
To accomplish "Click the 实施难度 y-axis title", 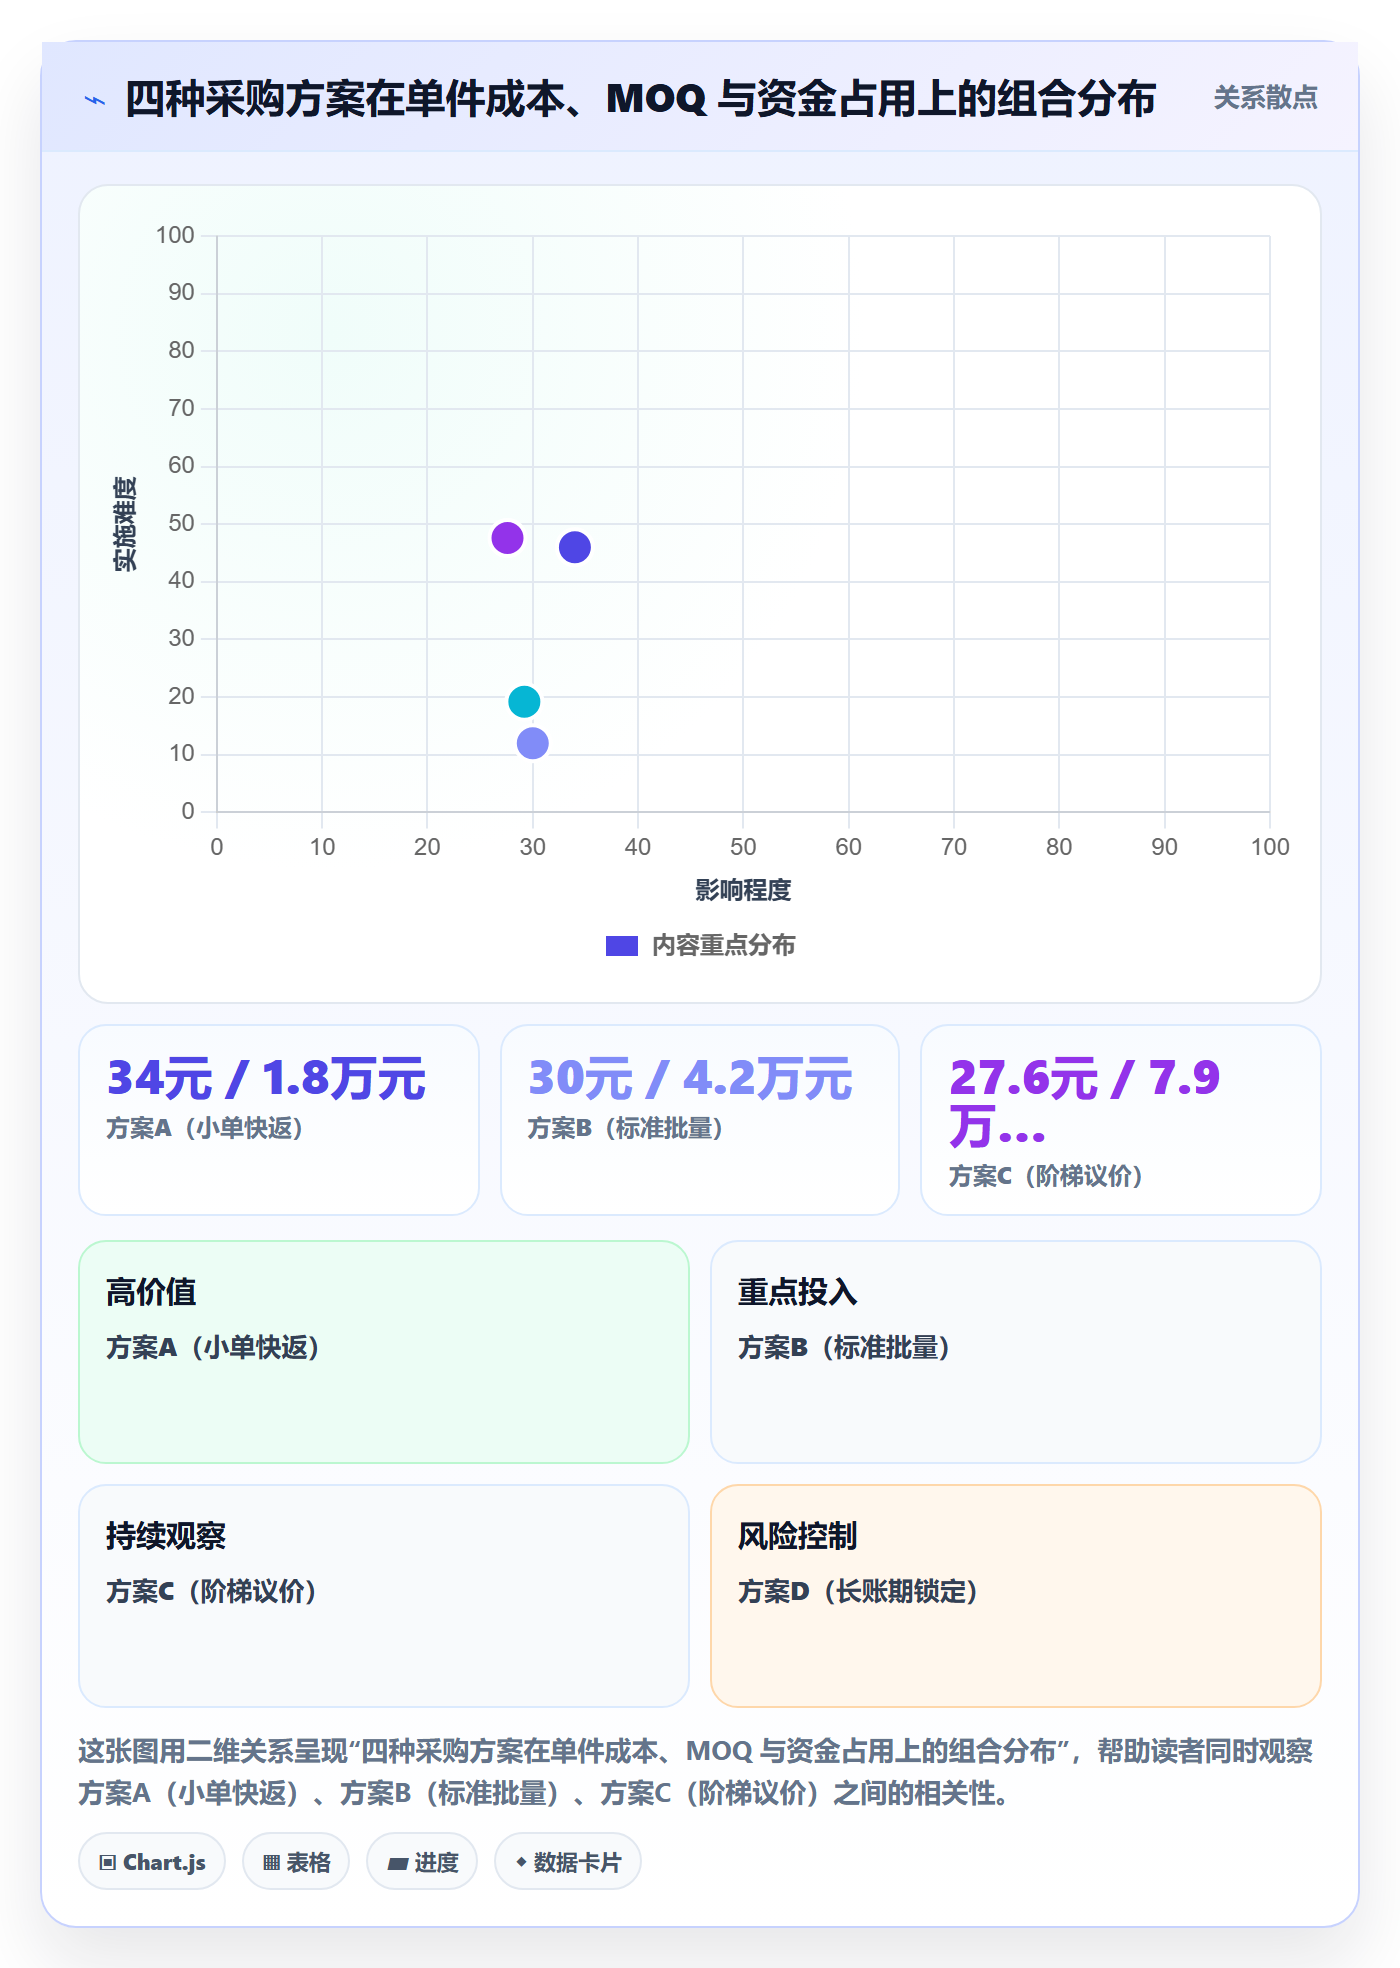I will (125, 524).
